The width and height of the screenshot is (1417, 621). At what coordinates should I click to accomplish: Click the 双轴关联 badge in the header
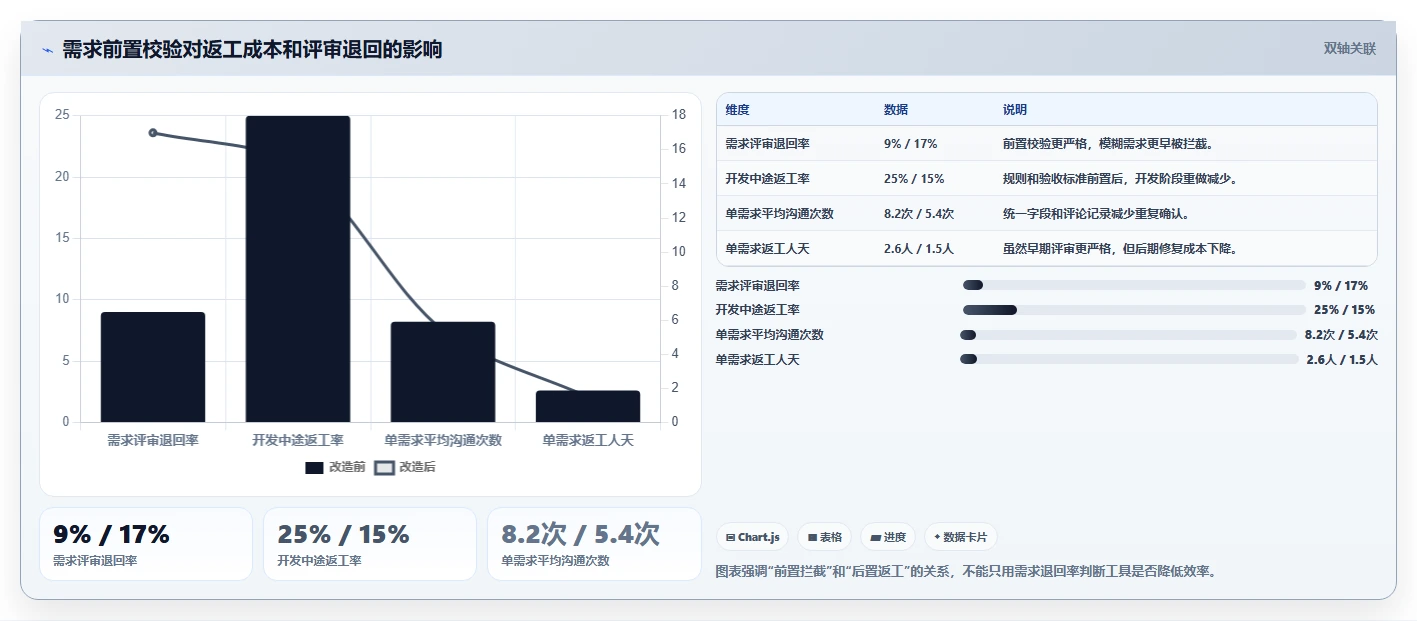(x=1350, y=49)
